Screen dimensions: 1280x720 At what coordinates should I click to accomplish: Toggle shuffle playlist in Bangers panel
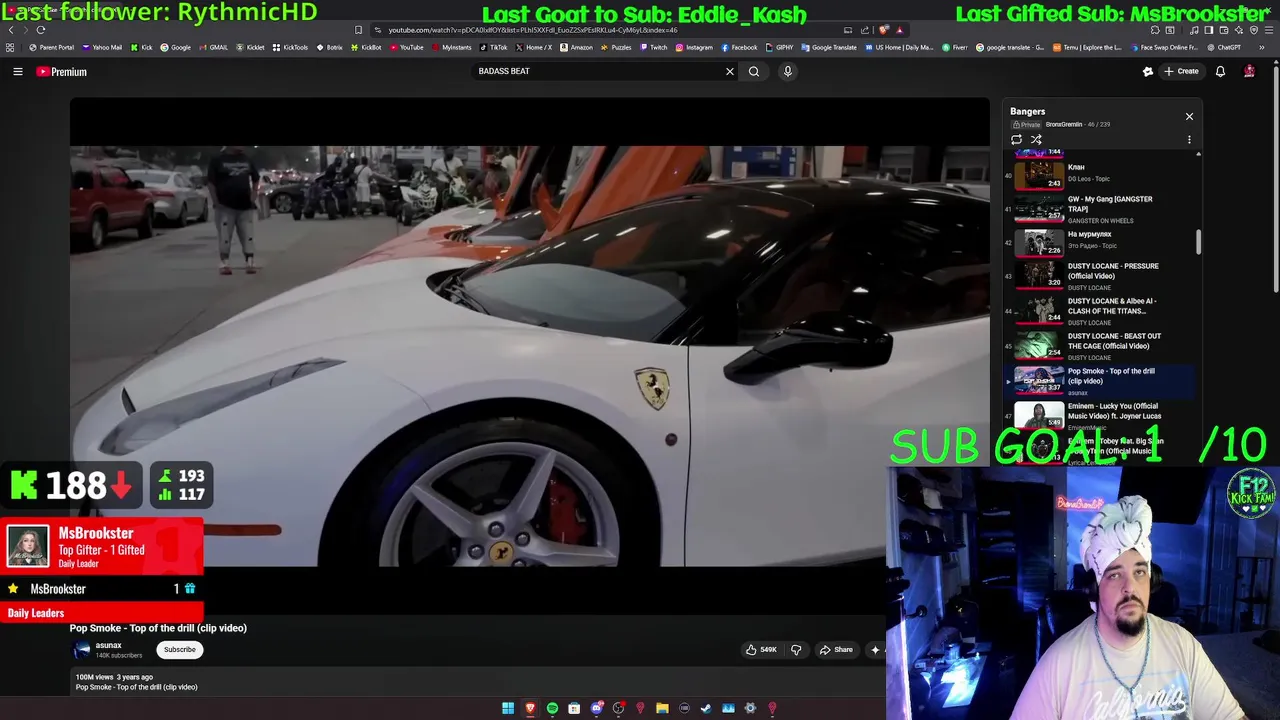tap(1036, 139)
